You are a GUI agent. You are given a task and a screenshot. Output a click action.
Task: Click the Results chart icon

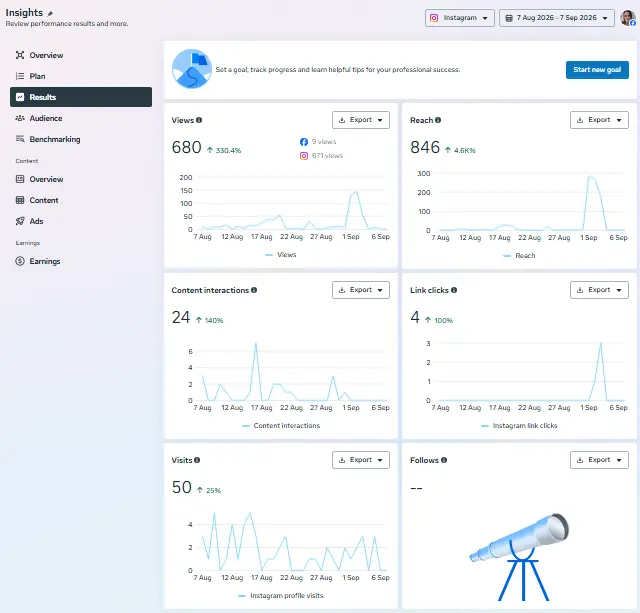point(20,97)
